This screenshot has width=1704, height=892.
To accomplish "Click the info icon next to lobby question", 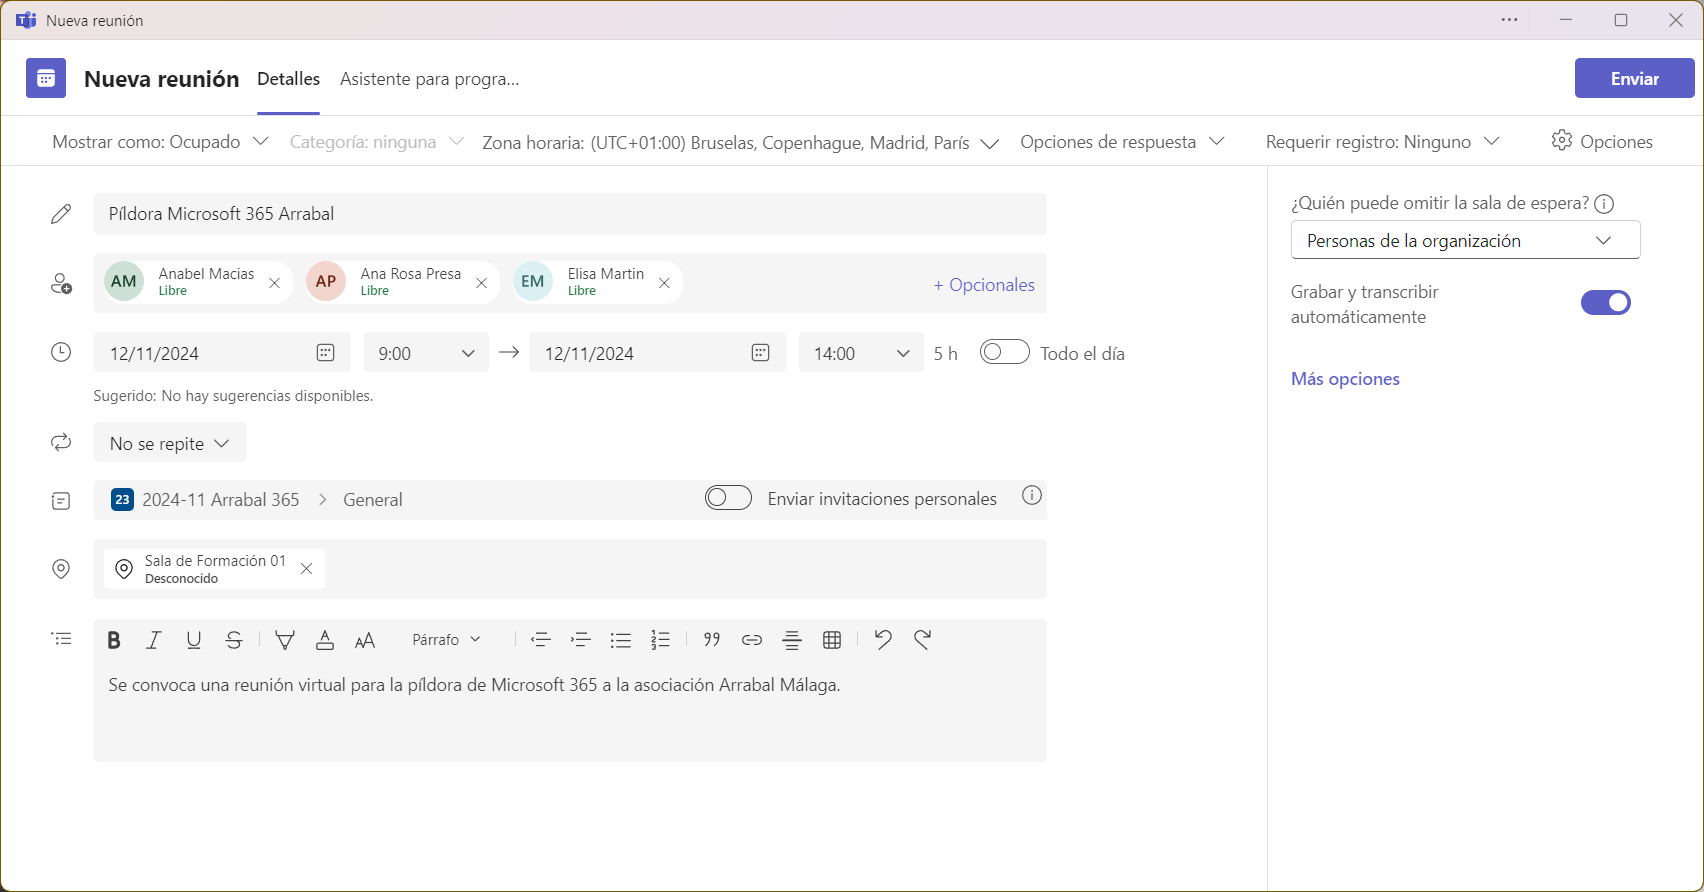I will coord(1604,204).
